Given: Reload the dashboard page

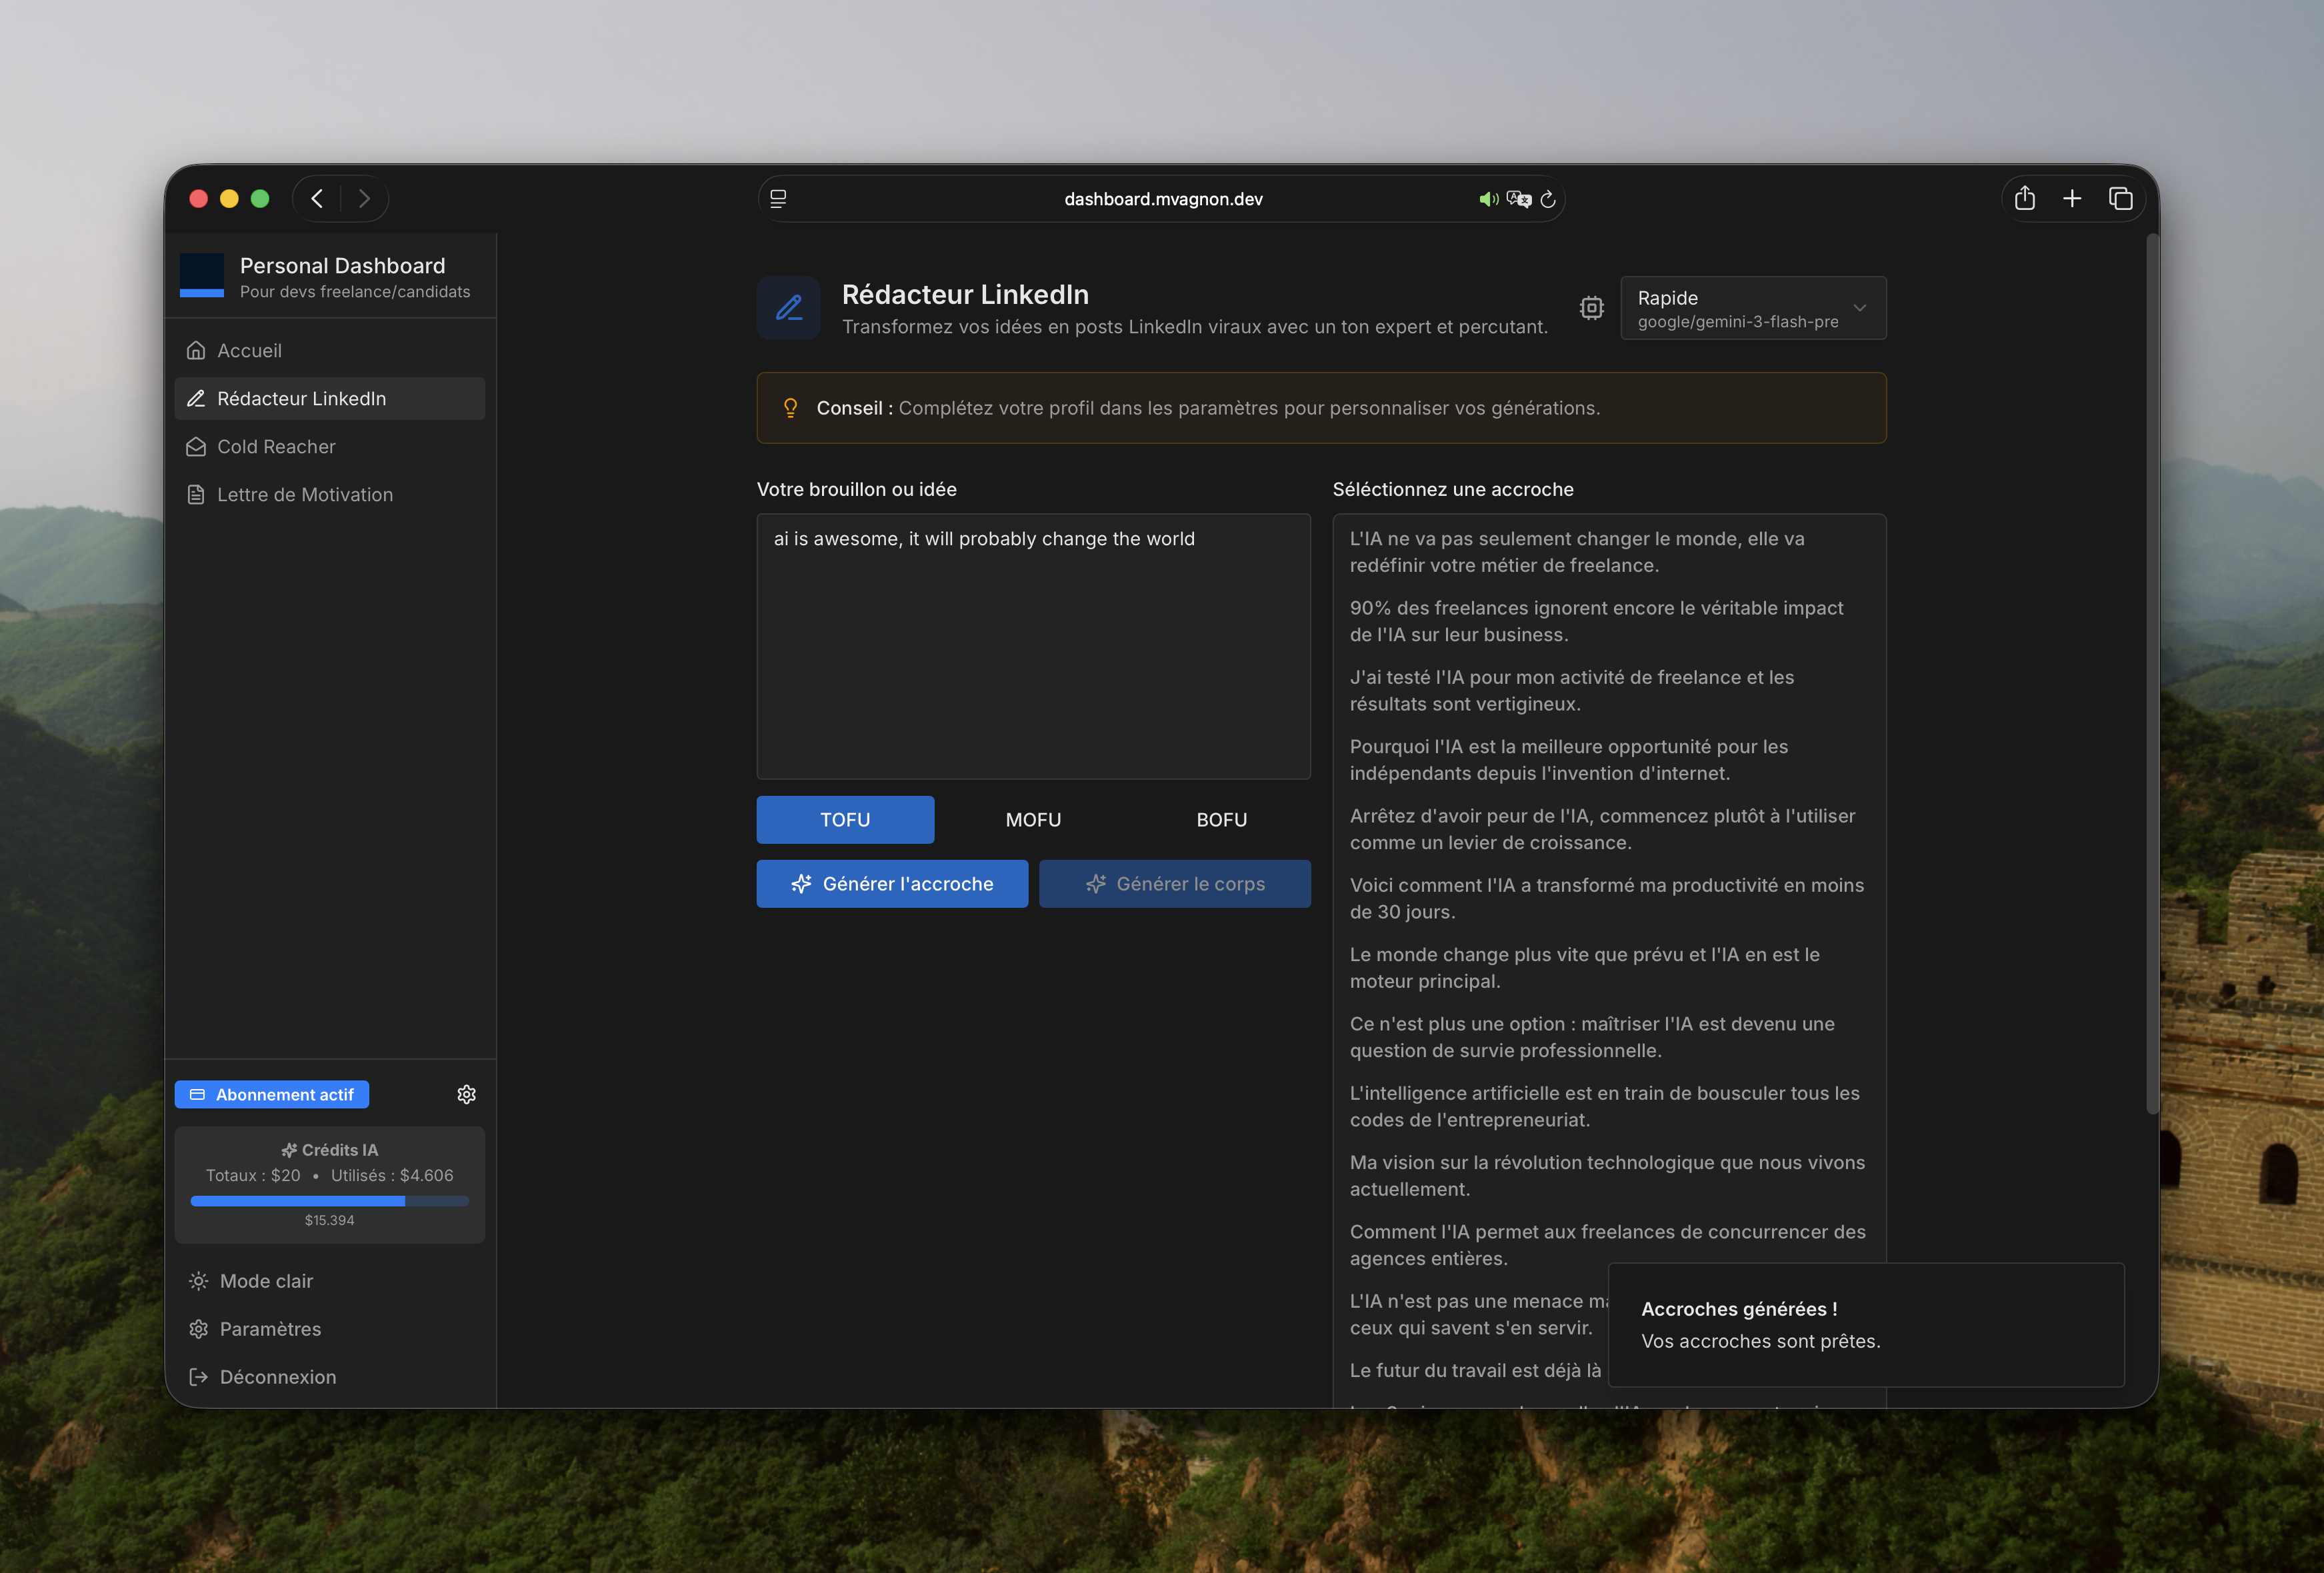Looking at the screenshot, I should coord(1548,199).
